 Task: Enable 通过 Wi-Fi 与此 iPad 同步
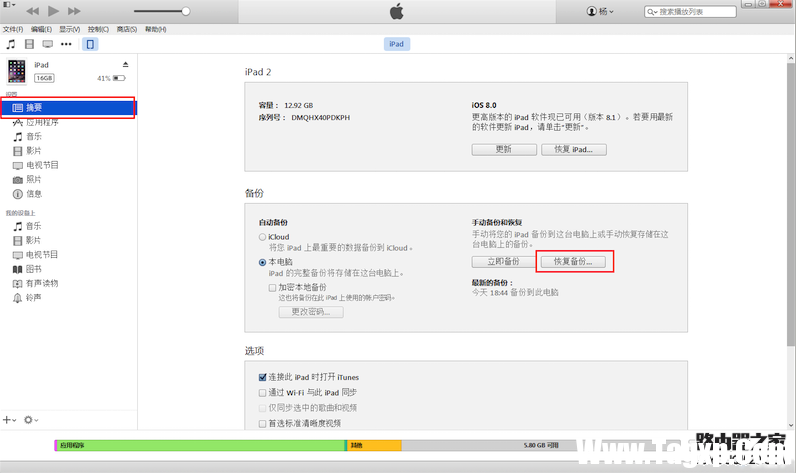click(x=262, y=392)
